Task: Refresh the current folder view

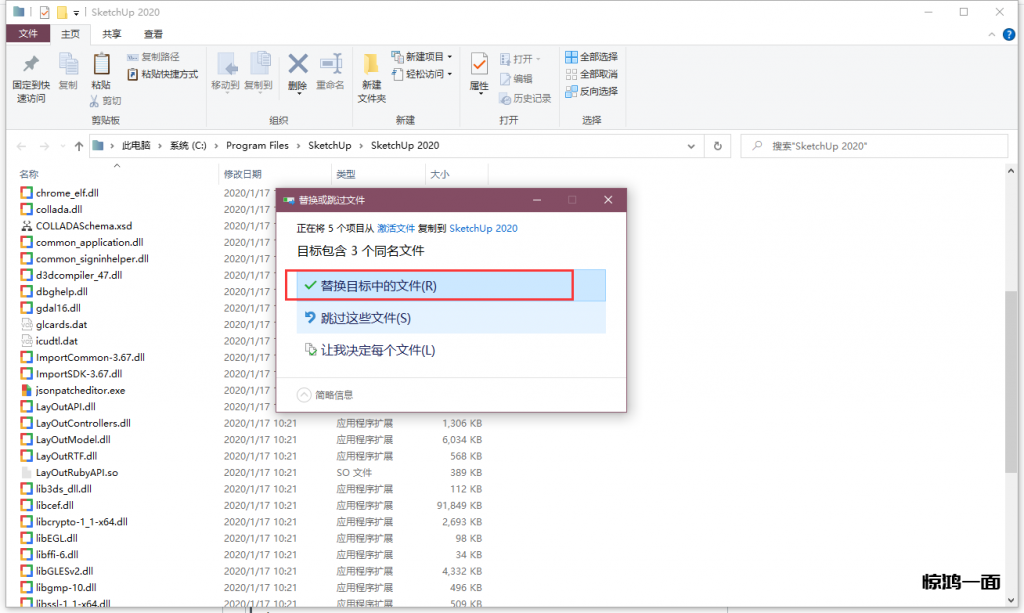Action: click(x=717, y=146)
